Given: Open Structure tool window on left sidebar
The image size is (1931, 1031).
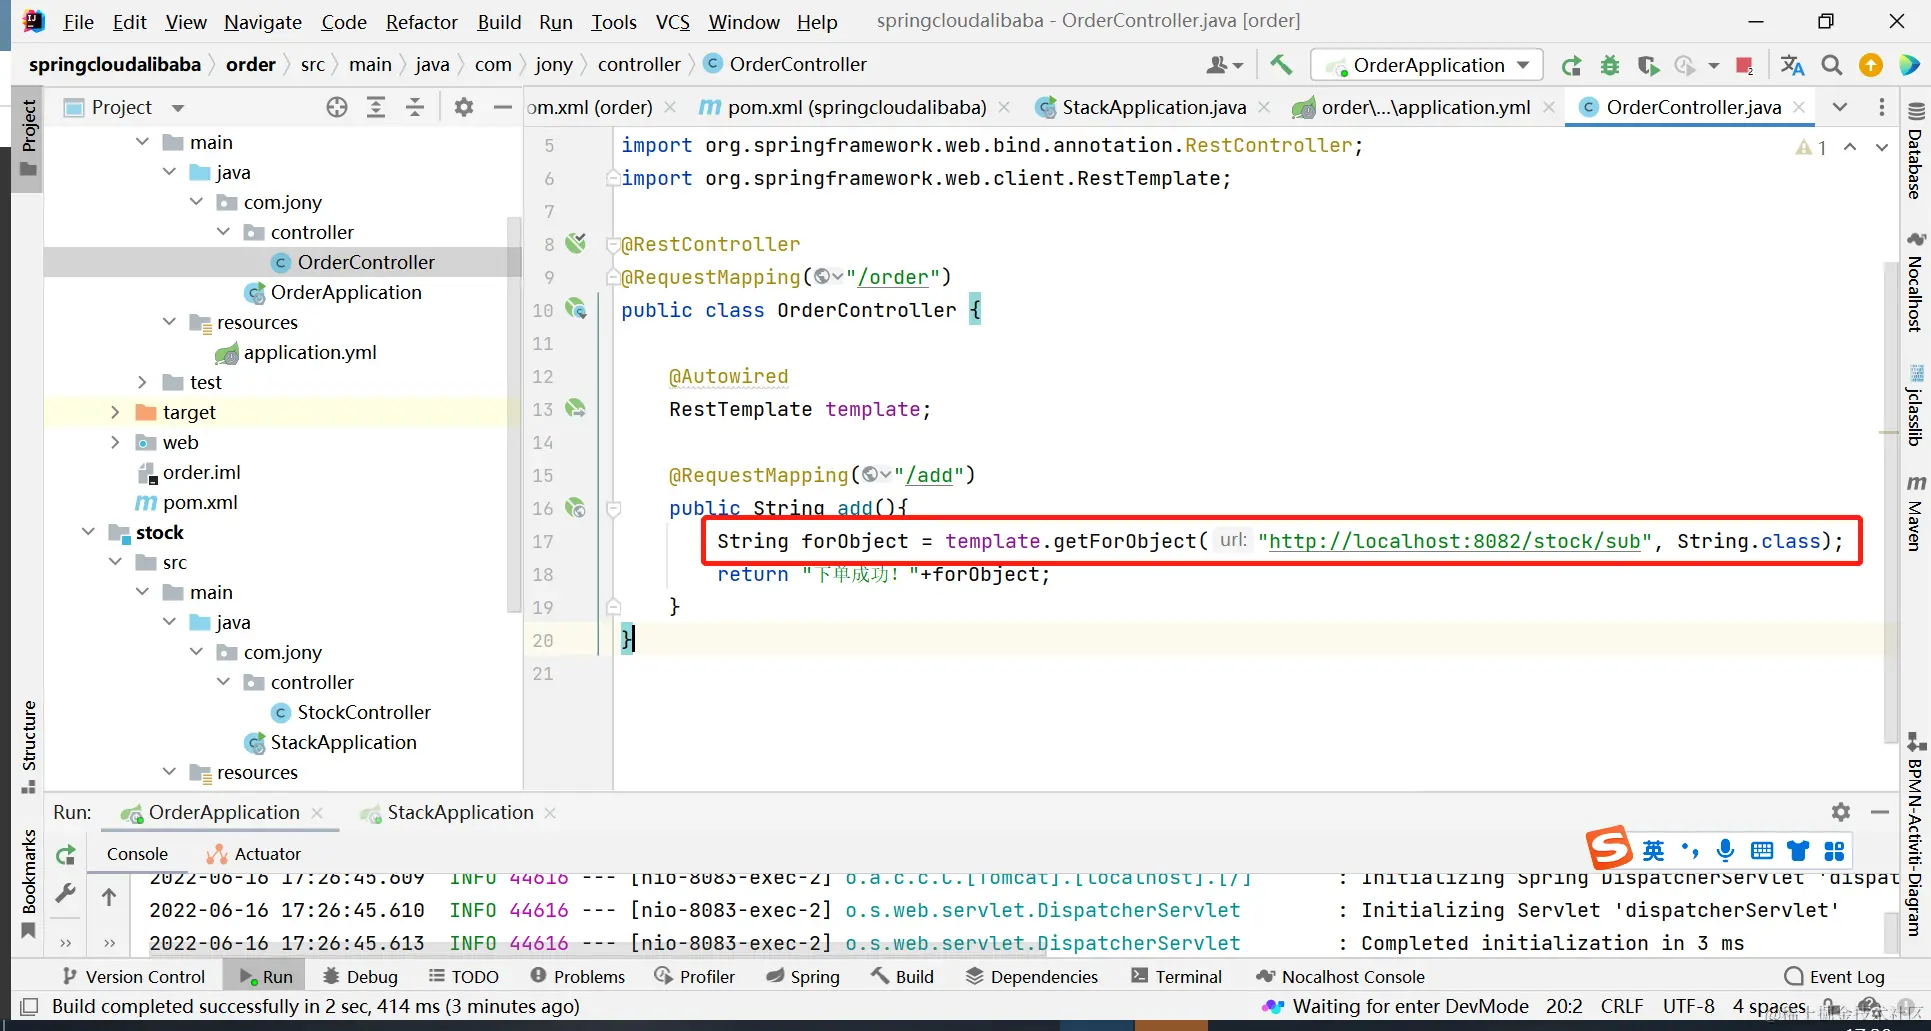Looking at the screenshot, I should click(28, 746).
